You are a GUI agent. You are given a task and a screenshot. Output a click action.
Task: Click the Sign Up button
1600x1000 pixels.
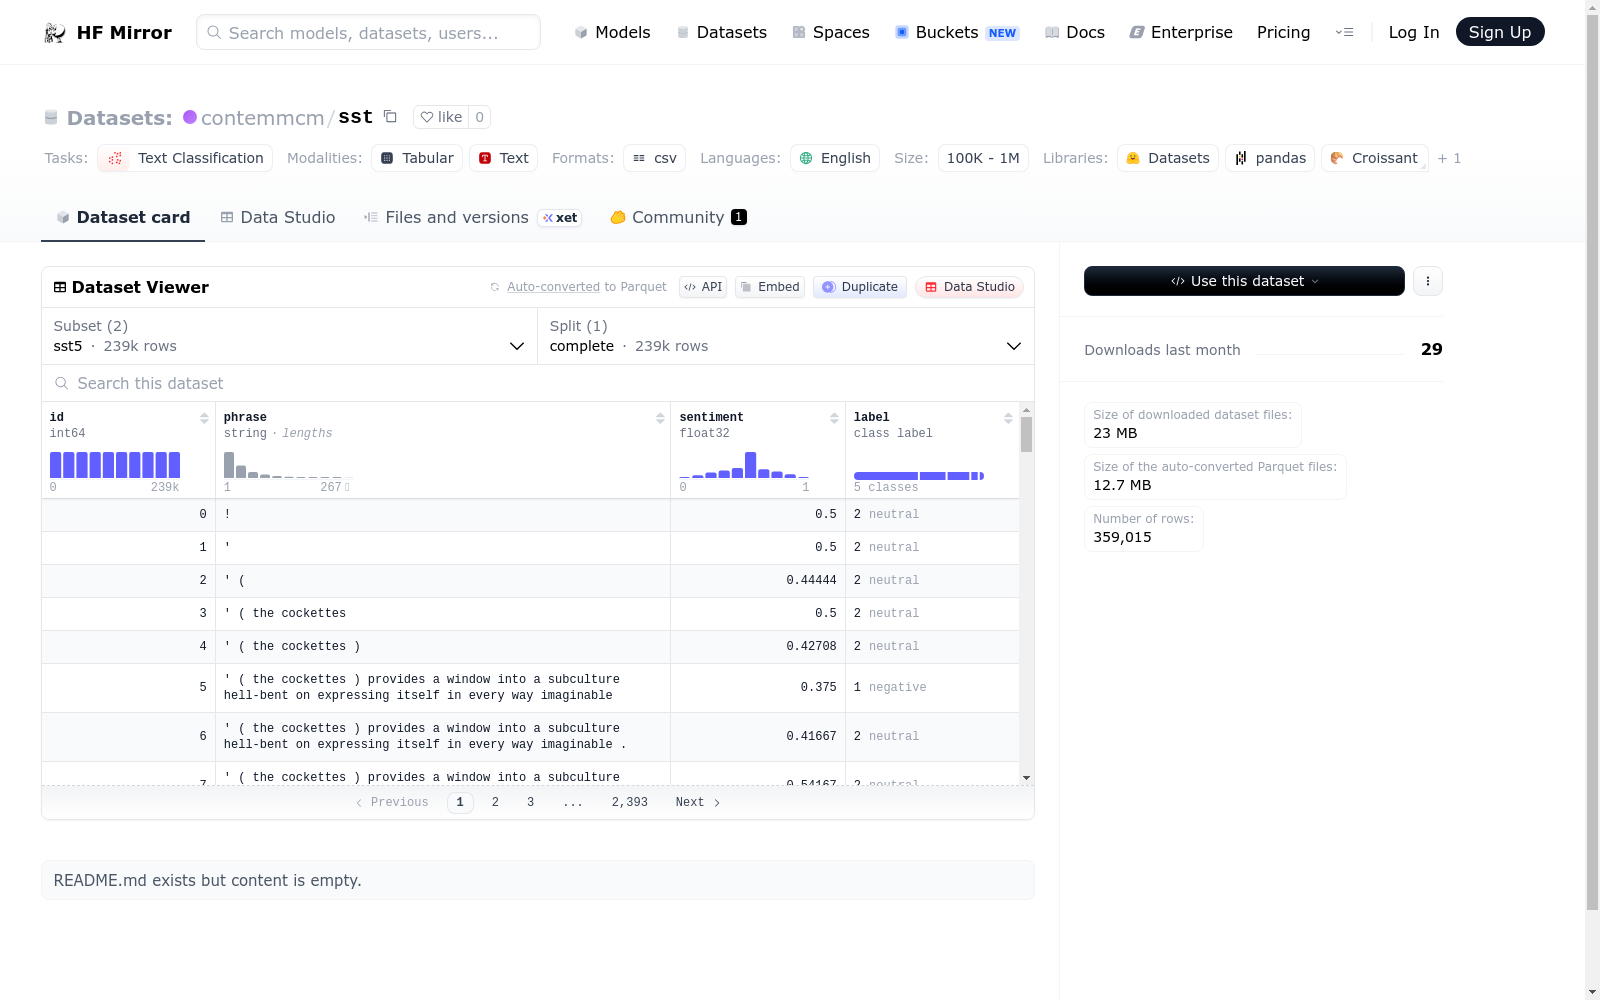tap(1499, 32)
